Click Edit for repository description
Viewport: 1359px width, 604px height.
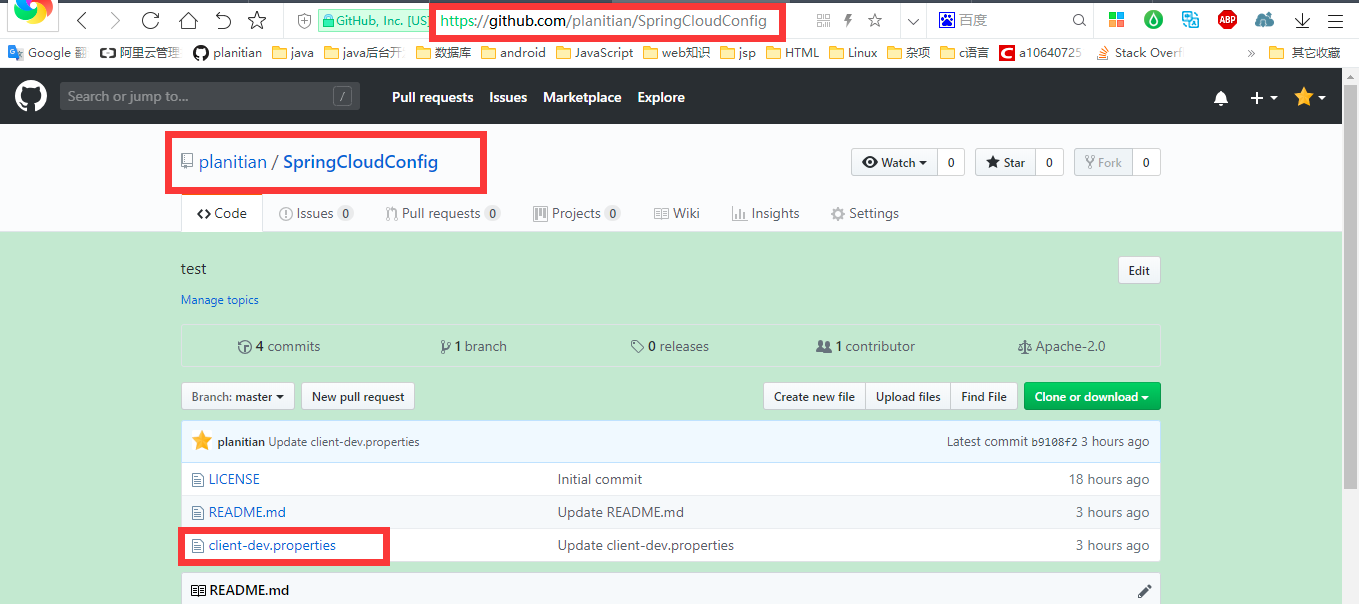click(1139, 270)
